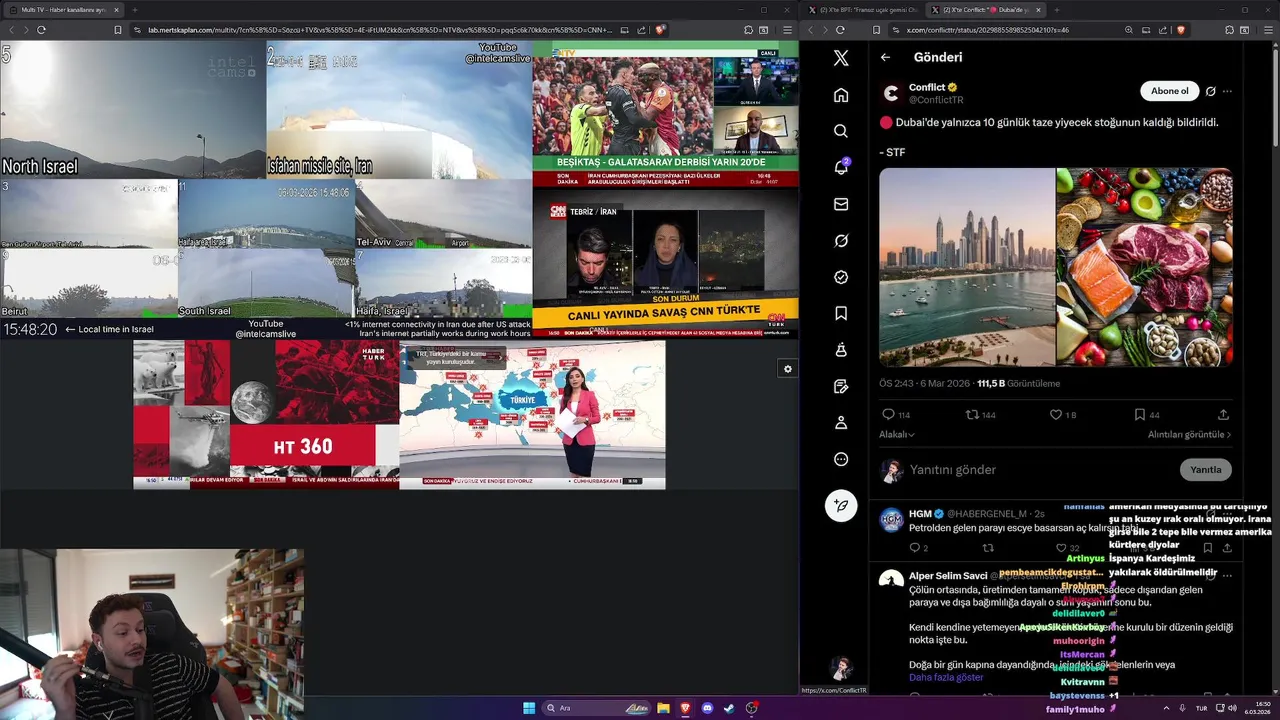Reload the X browser window page

(840, 30)
